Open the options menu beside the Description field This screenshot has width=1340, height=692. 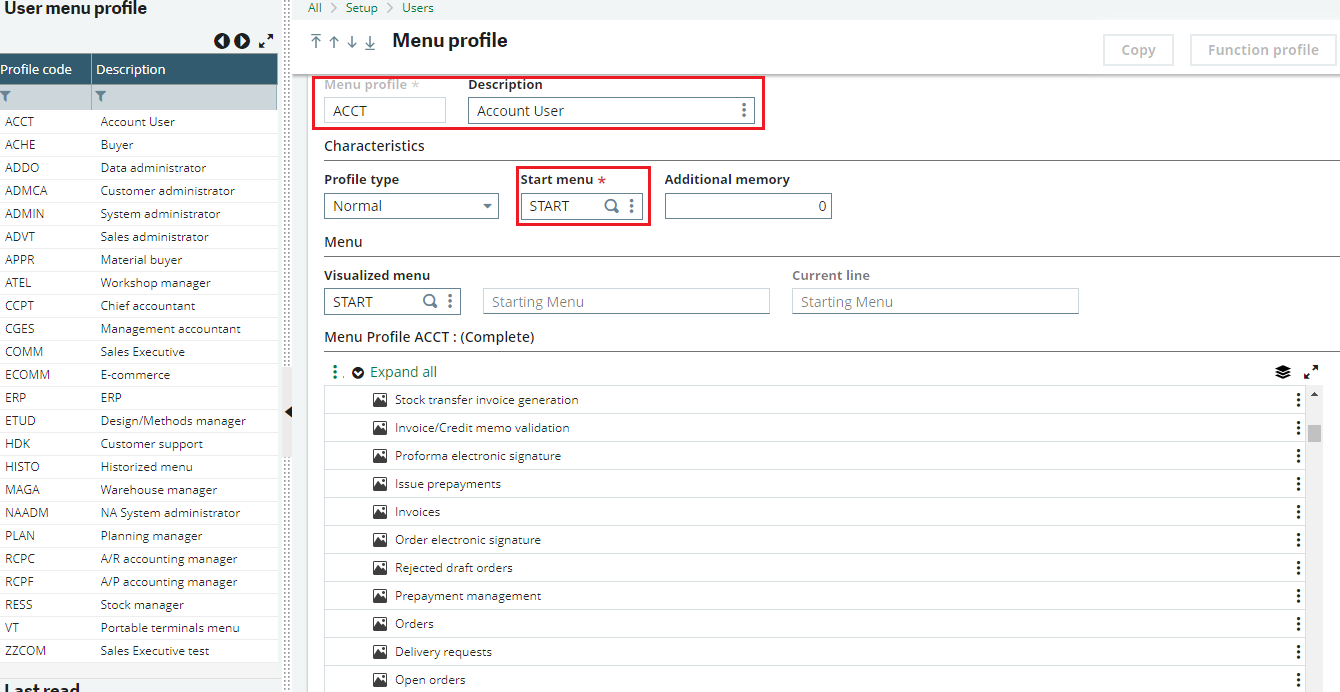click(743, 110)
